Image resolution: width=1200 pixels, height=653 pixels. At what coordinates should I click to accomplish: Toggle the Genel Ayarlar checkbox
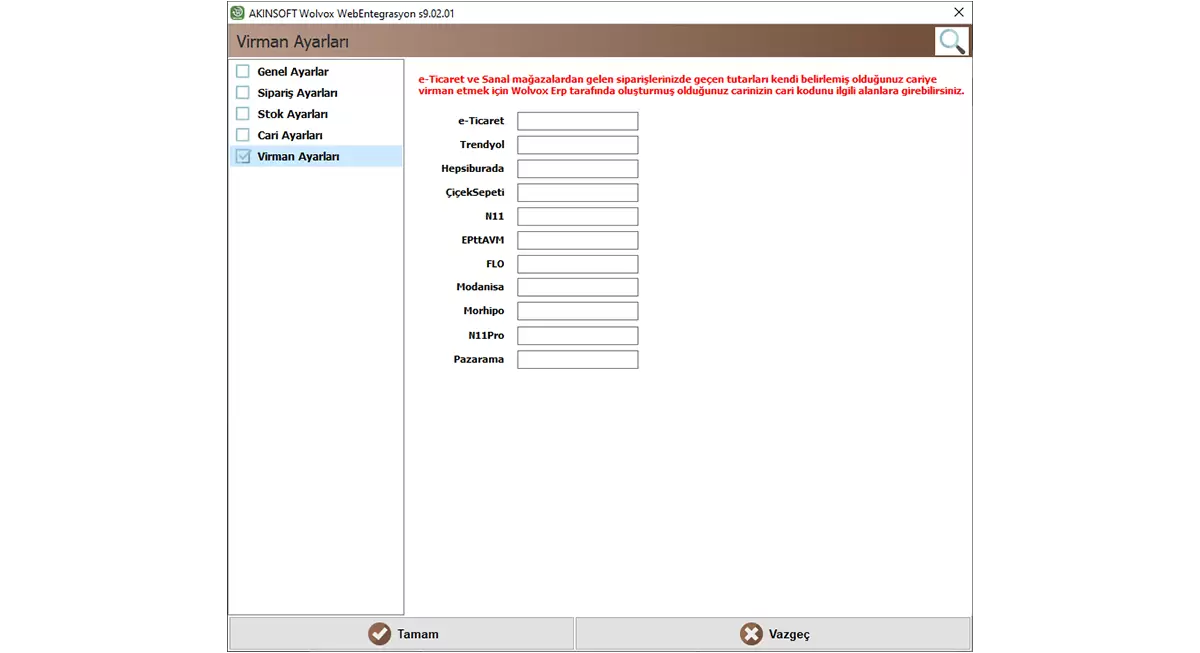[x=243, y=72]
